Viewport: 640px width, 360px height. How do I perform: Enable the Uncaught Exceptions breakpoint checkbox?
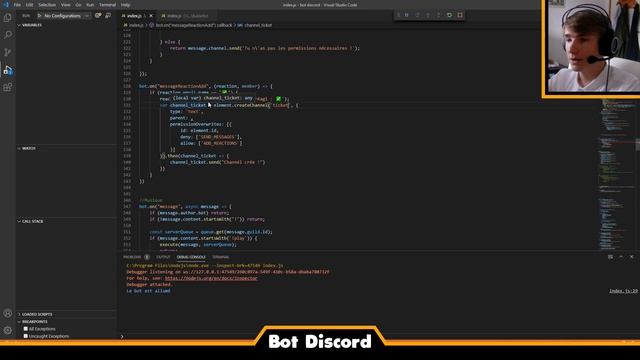coord(26,336)
